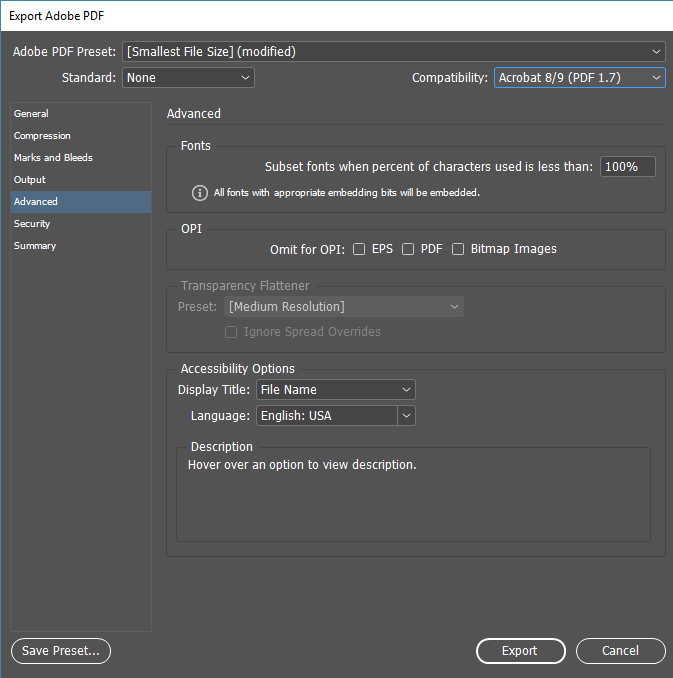The width and height of the screenshot is (673, 678).
Task: Open the Standard dropdown set to None
Action: 188,78
